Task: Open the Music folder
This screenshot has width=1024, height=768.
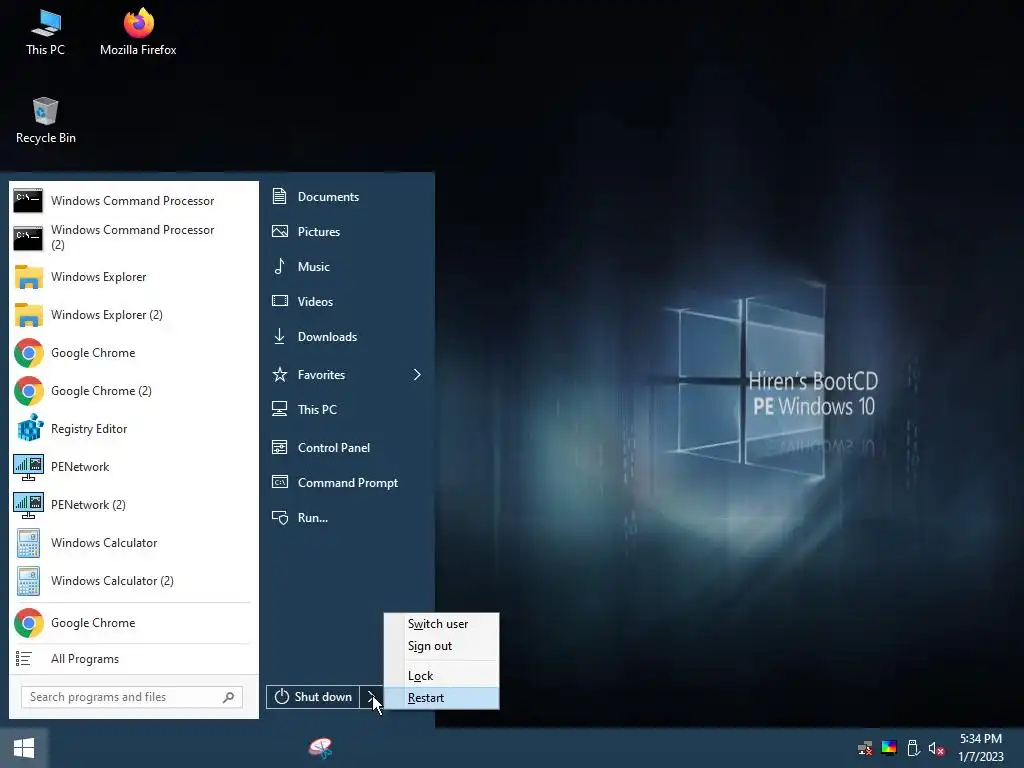Action: click(x=347, y=266)
